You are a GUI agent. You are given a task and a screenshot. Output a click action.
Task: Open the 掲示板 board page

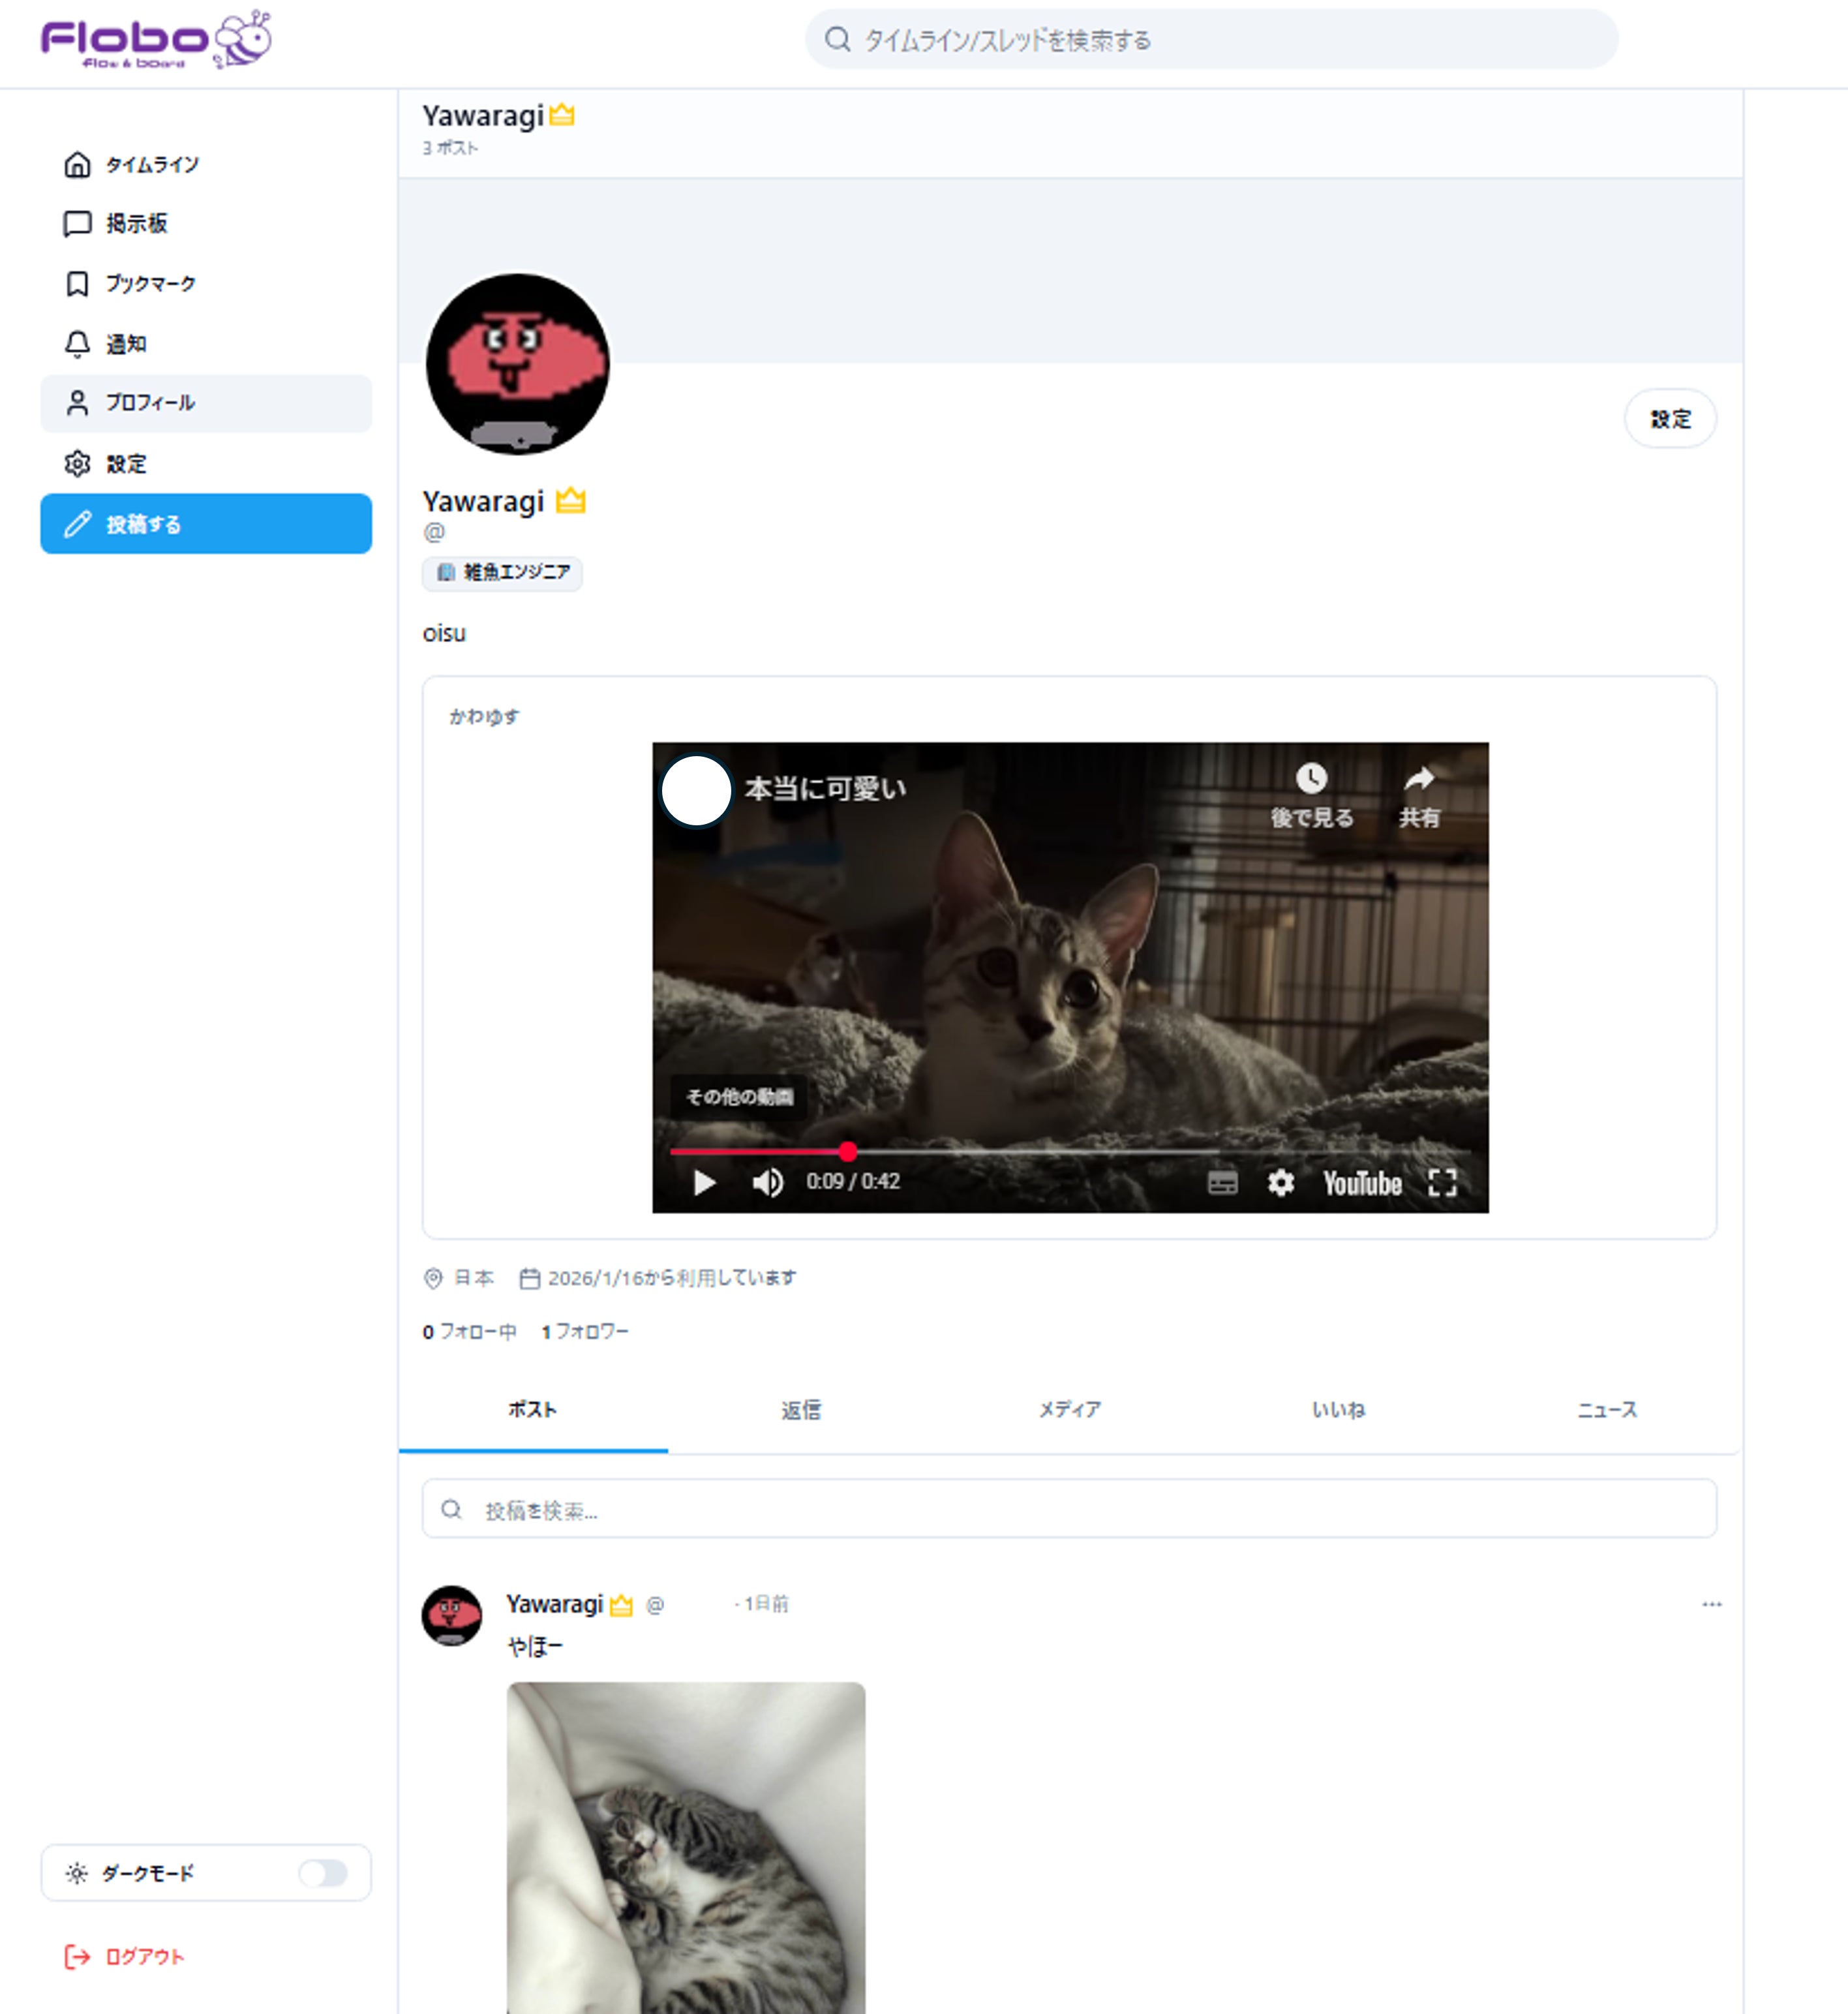135,224
